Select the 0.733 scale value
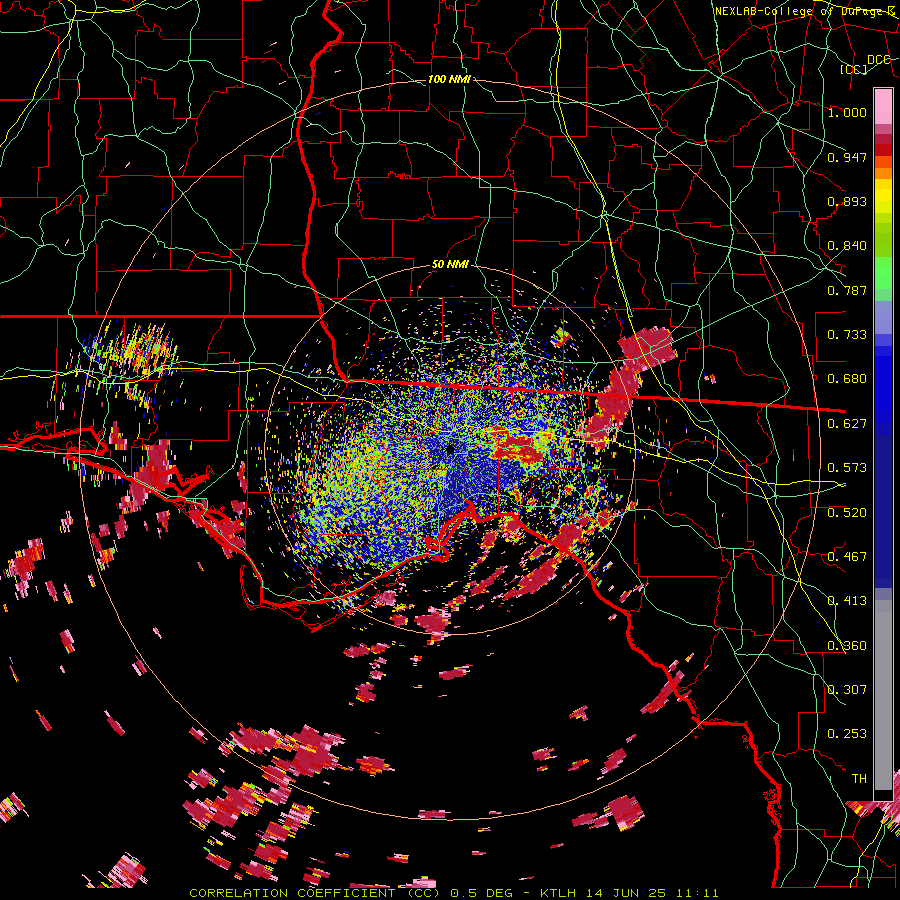The image size is (900, 900). point(847,335)
